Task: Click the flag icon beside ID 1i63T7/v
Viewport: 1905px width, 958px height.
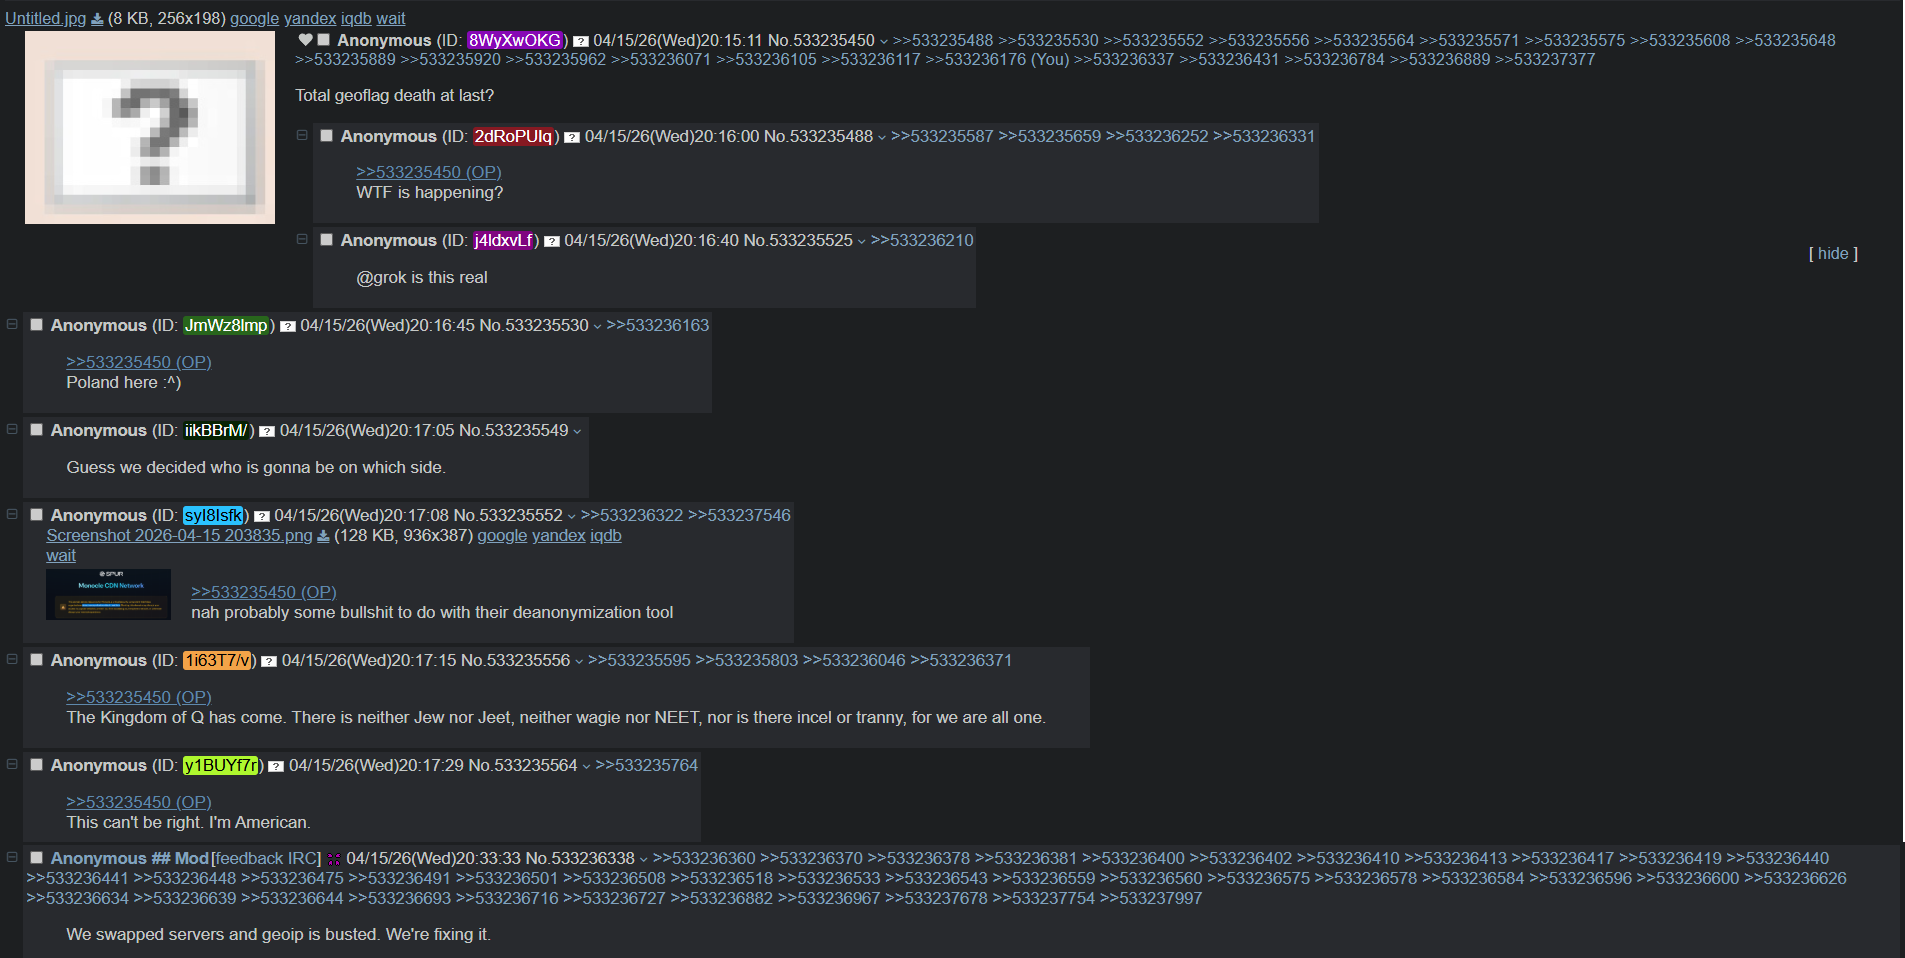Action: [269, 661]
